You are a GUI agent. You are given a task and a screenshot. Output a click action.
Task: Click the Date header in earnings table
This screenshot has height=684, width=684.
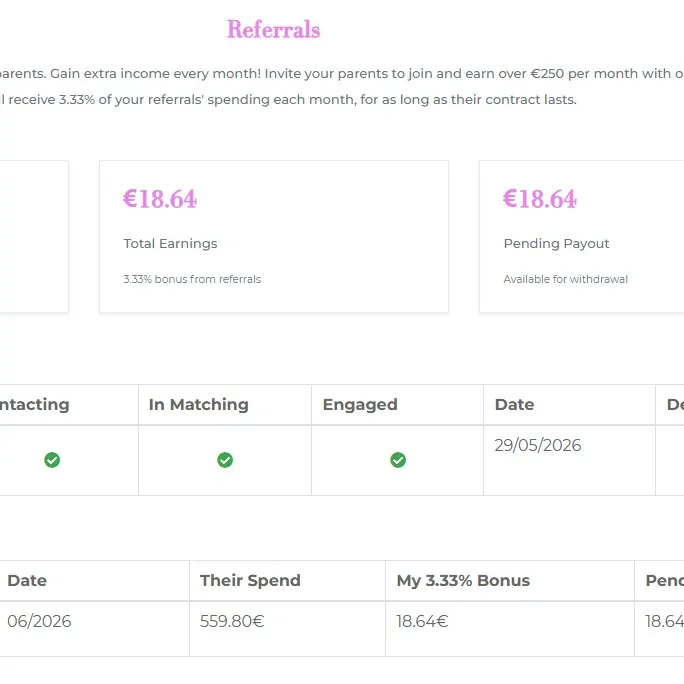click(x=27, y=580)
